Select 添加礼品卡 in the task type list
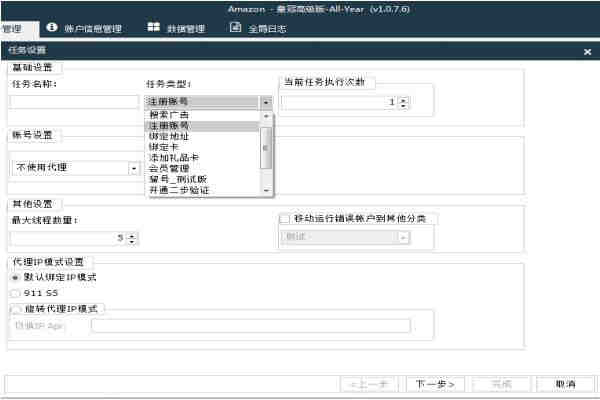 point(202,158)
